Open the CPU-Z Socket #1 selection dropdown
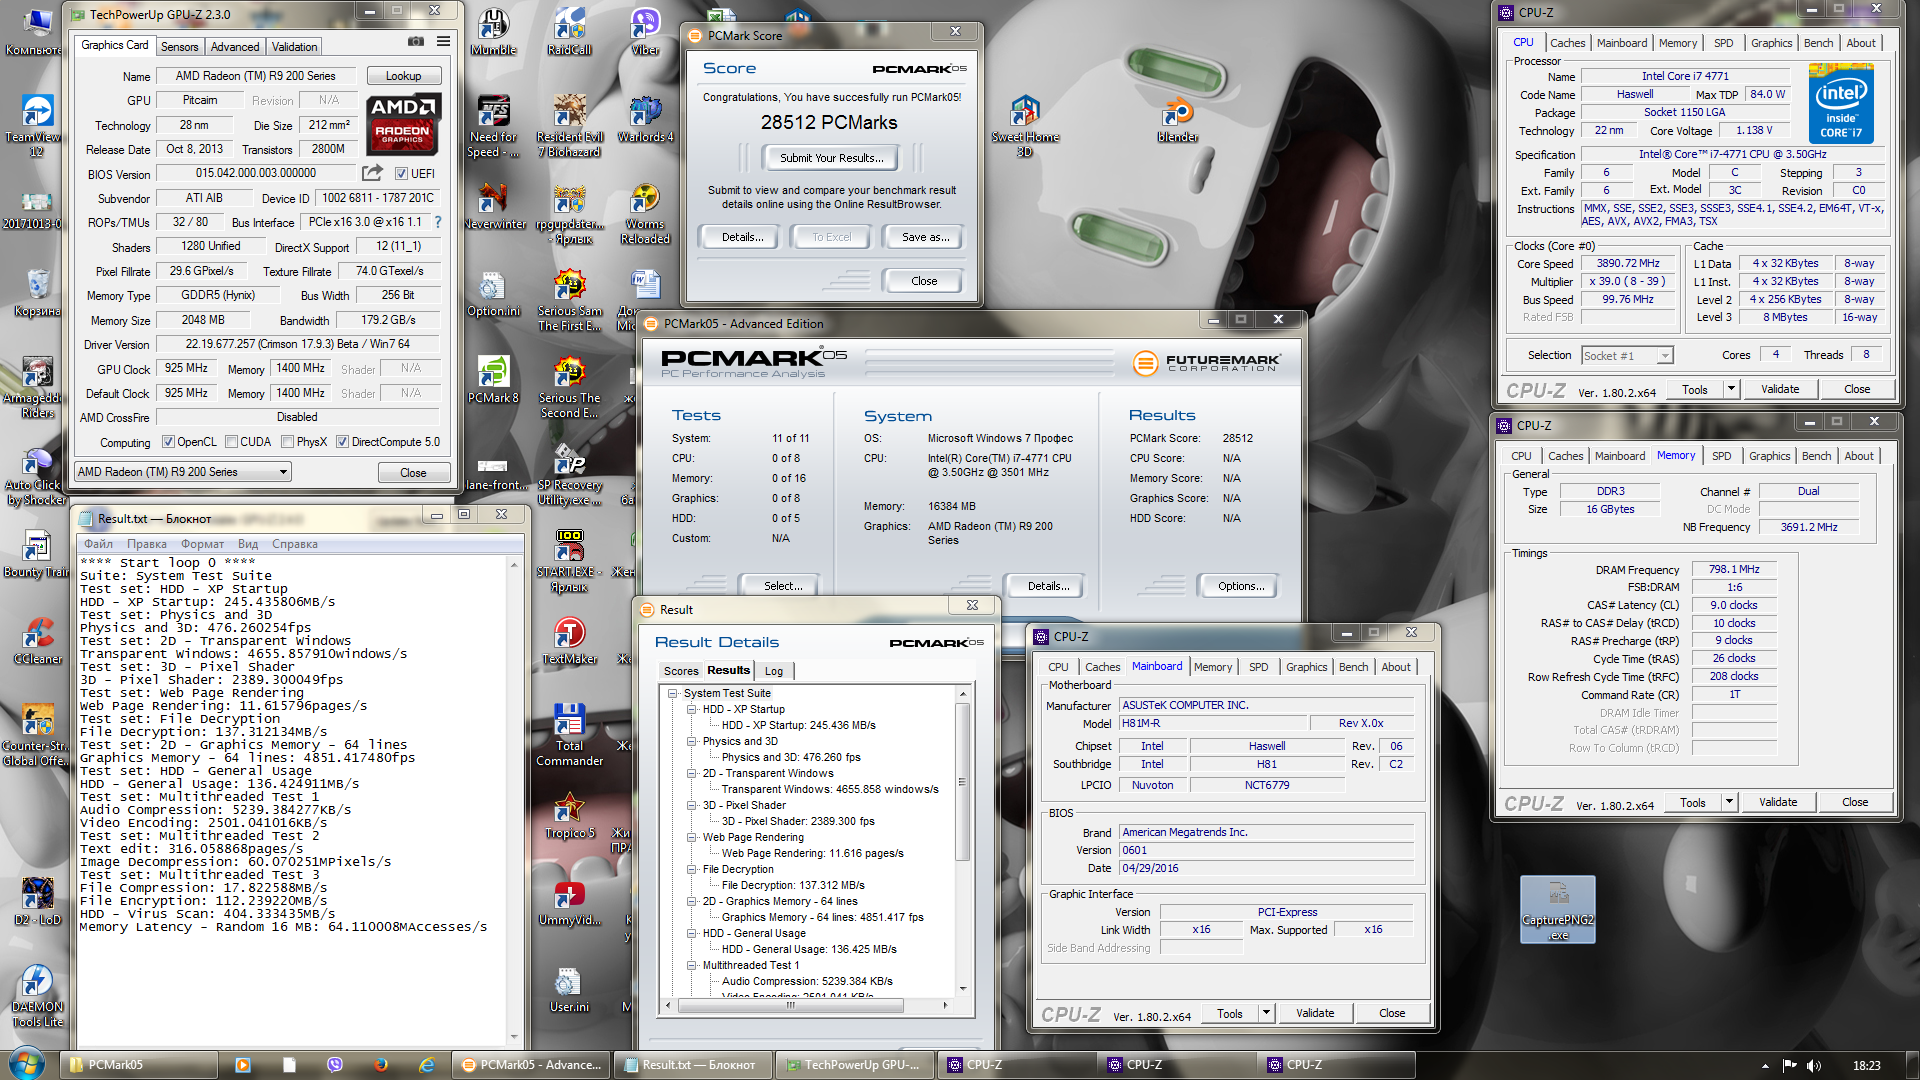The image size is (1920, 1080). [1628, 356]
